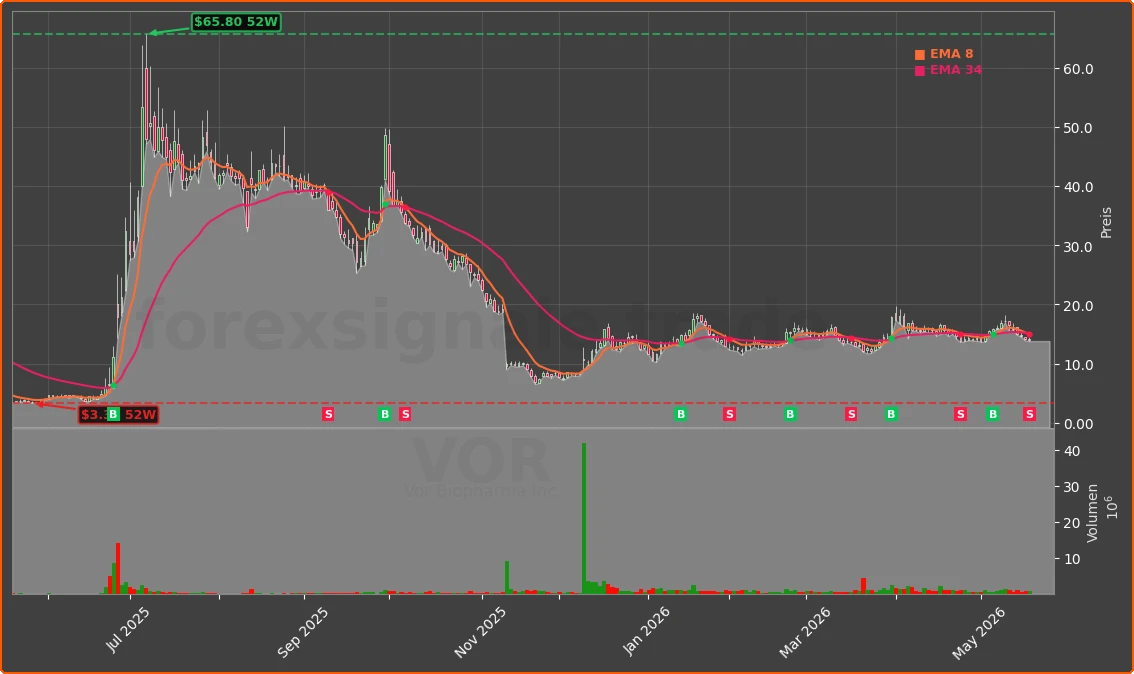
Task: Click the volume axis value 10
Action: coord(1073,559)
